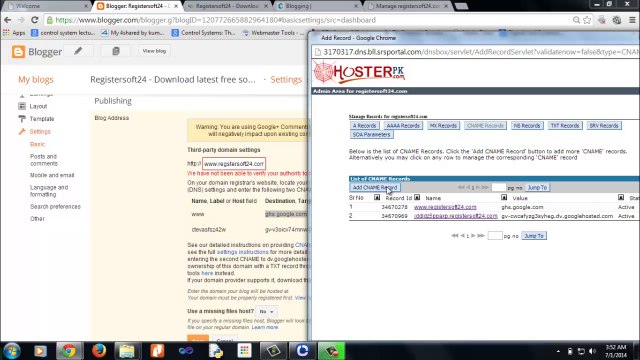The height and width of the screenshot is (360, 640).
Task: Open the settings instructions link
Action: tap(242, 252)
